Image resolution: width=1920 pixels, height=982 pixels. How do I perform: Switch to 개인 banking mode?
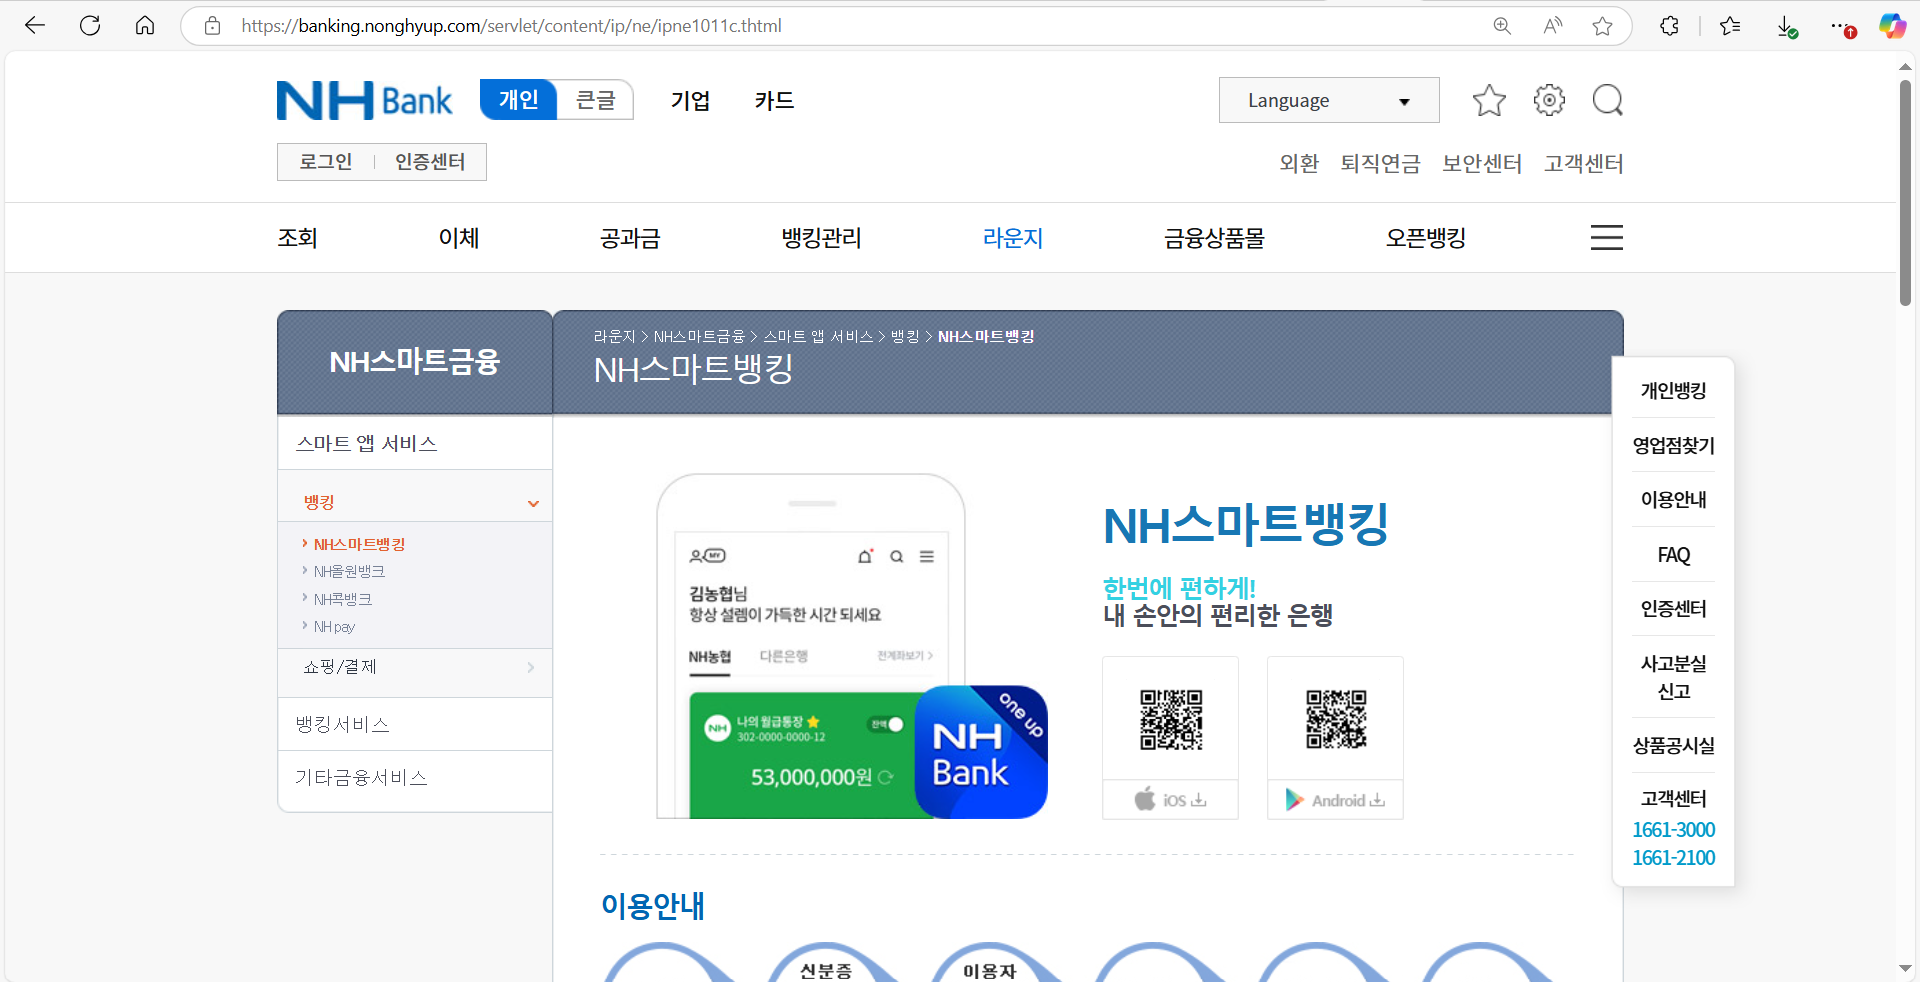[x=518, y=100]
